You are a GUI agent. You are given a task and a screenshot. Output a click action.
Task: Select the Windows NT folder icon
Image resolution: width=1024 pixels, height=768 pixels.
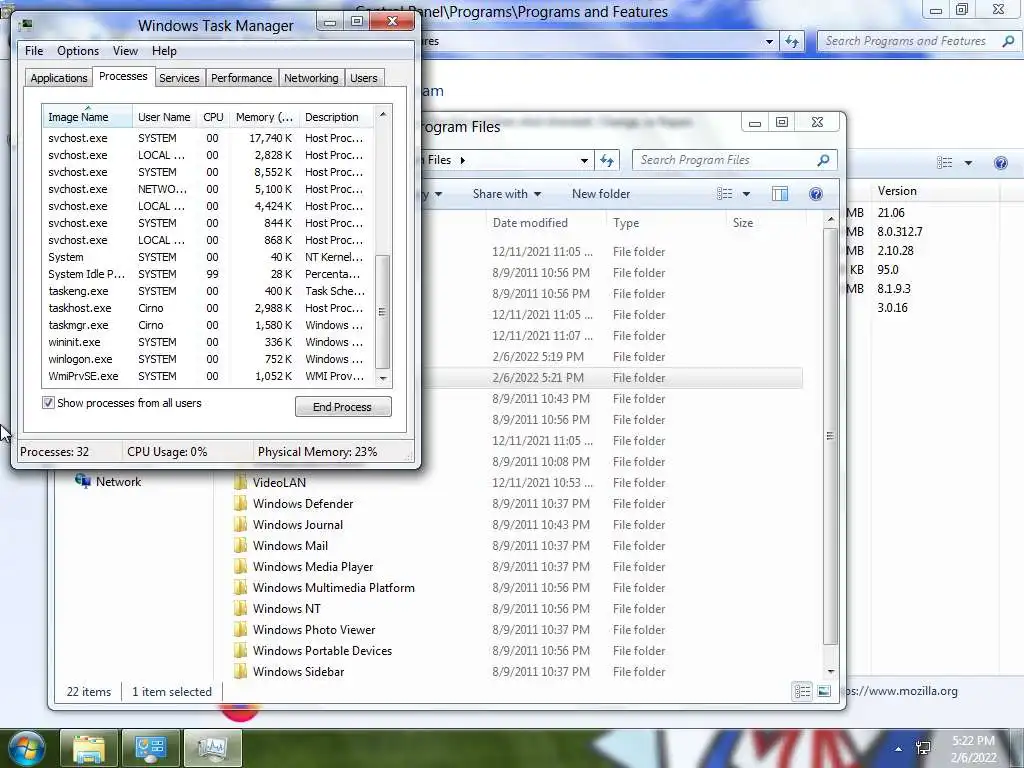(x=241, y=608)
